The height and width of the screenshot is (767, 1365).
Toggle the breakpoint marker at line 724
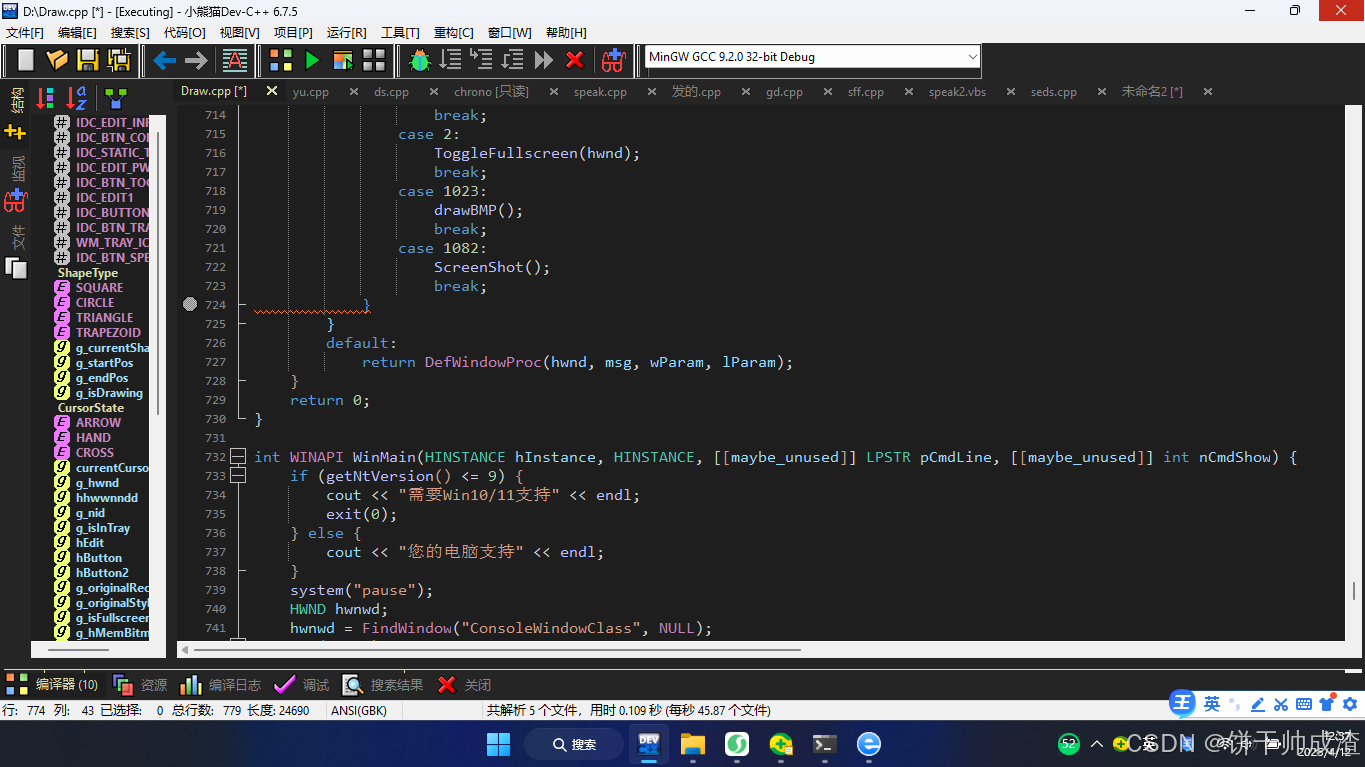coord(190,305)
